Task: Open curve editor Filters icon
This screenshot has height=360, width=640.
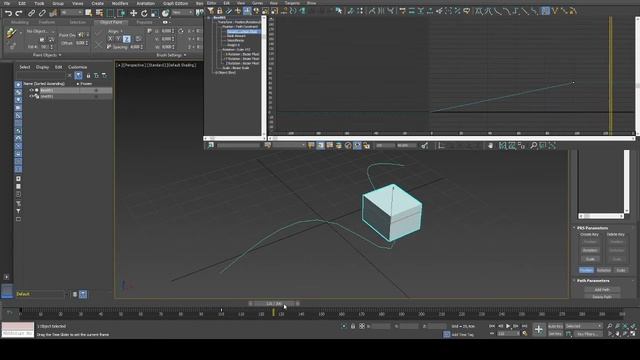Action: pyautogui.click(x=211, y=11)
